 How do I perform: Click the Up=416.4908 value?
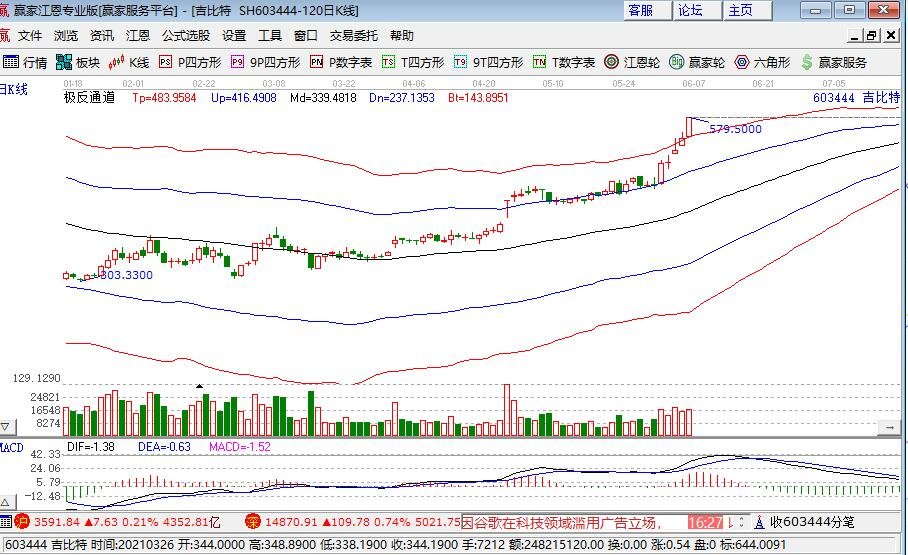244,98
